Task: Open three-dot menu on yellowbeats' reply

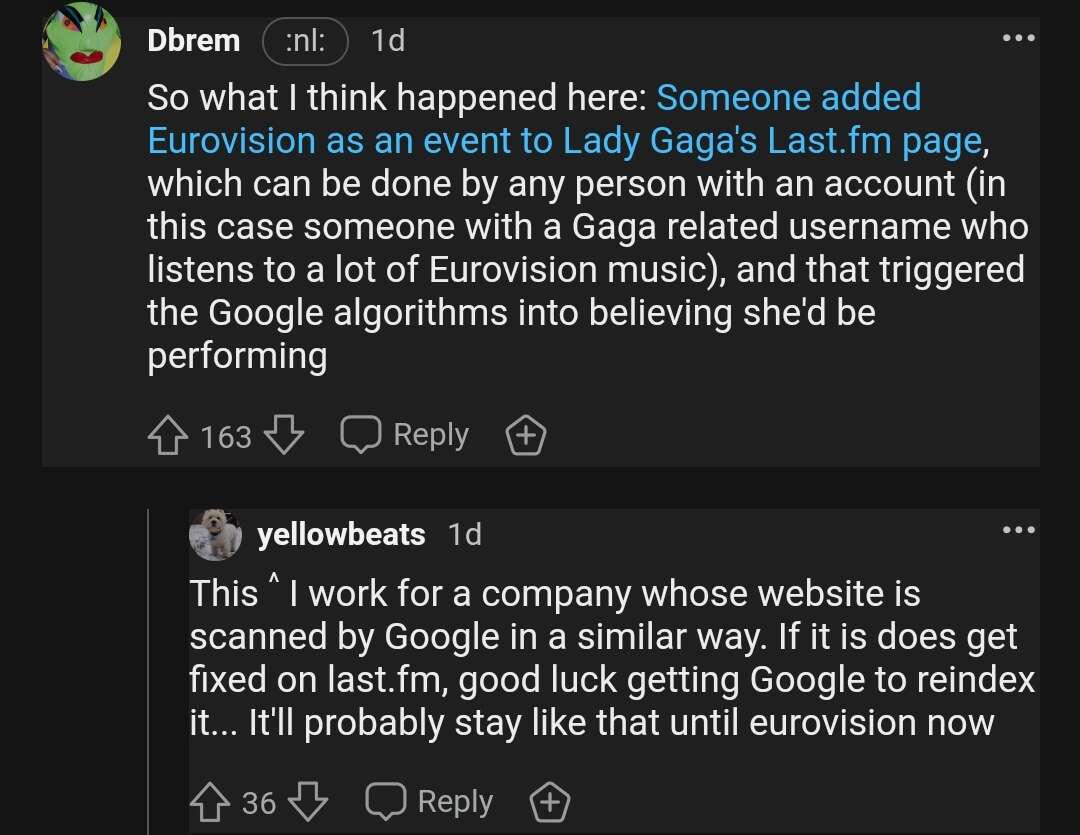Action: [1019, 530]
